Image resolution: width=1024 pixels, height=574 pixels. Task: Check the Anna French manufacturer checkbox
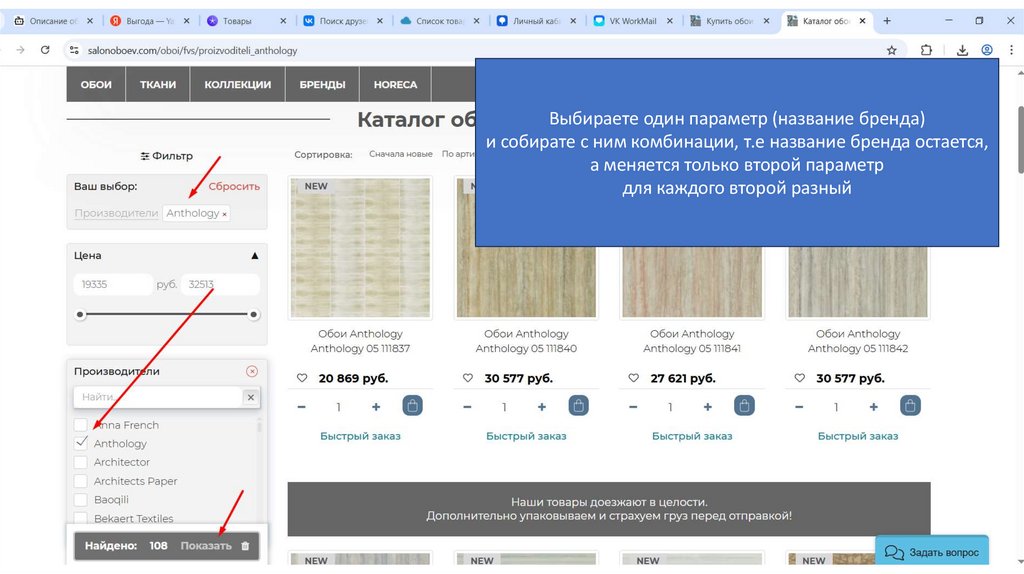(x=80, y=425)
